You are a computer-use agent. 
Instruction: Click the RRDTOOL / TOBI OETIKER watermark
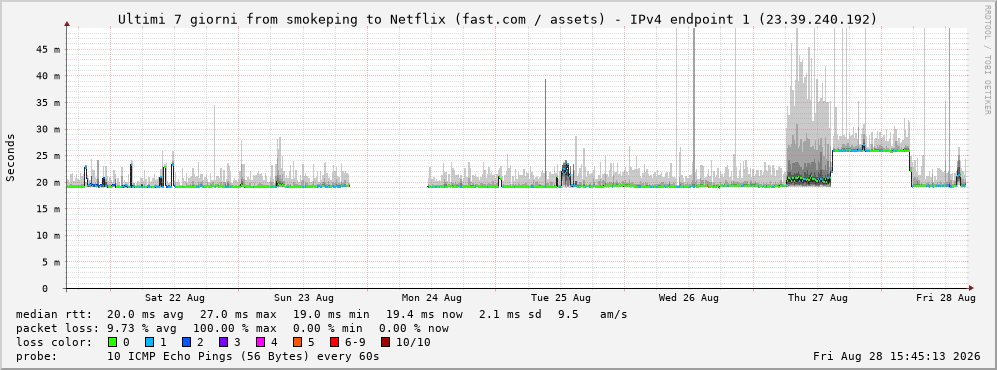(x=987, y=60)
